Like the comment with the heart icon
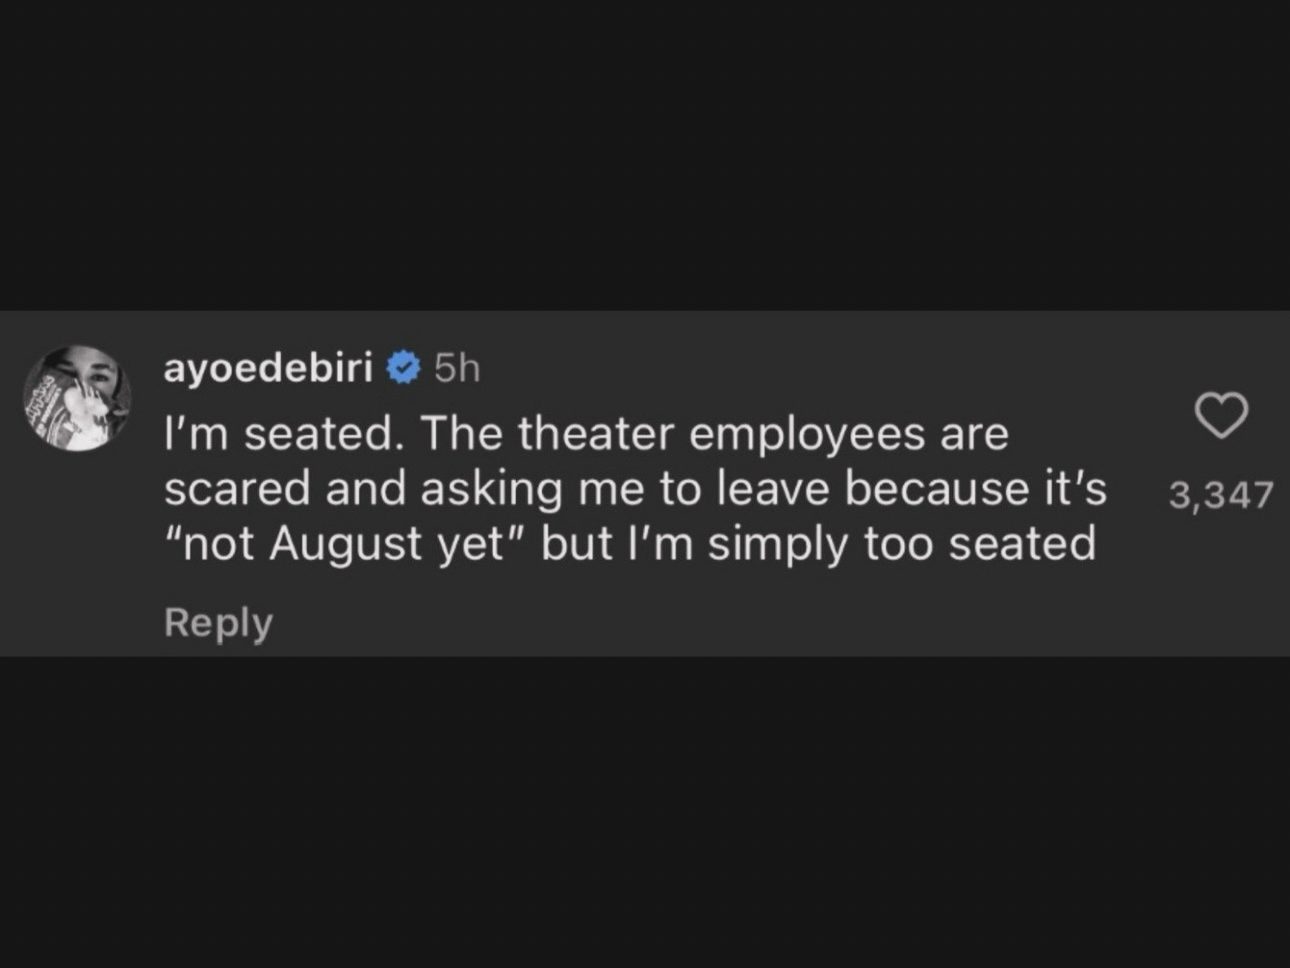1290x968 pixels. (1221, 415)
